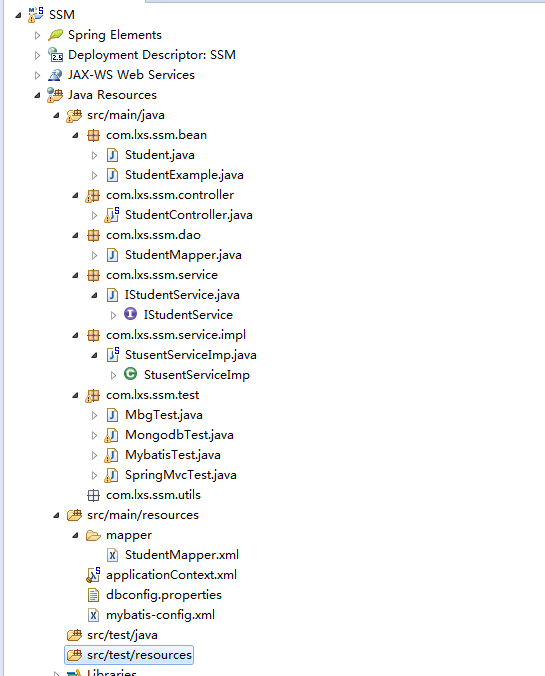Click the StudentExample.java file icon
545x676 pixels.
tap(112, 175)
